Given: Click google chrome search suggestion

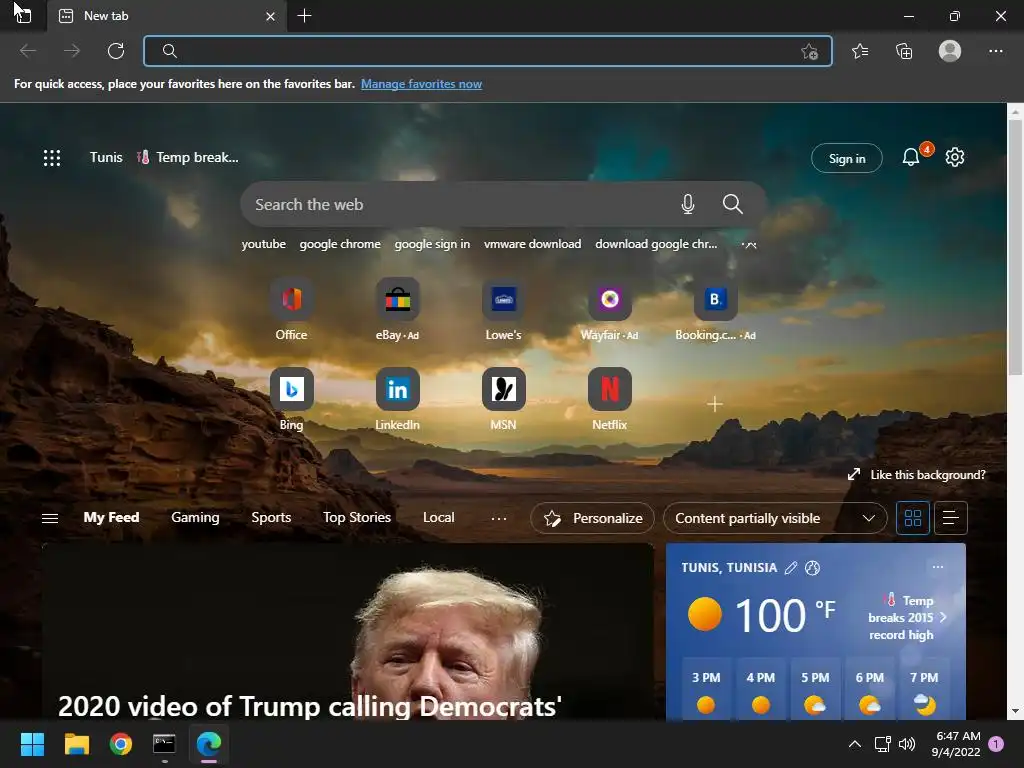Looking at the screenshot, I should pyautogui.click(x=340, y=244).
